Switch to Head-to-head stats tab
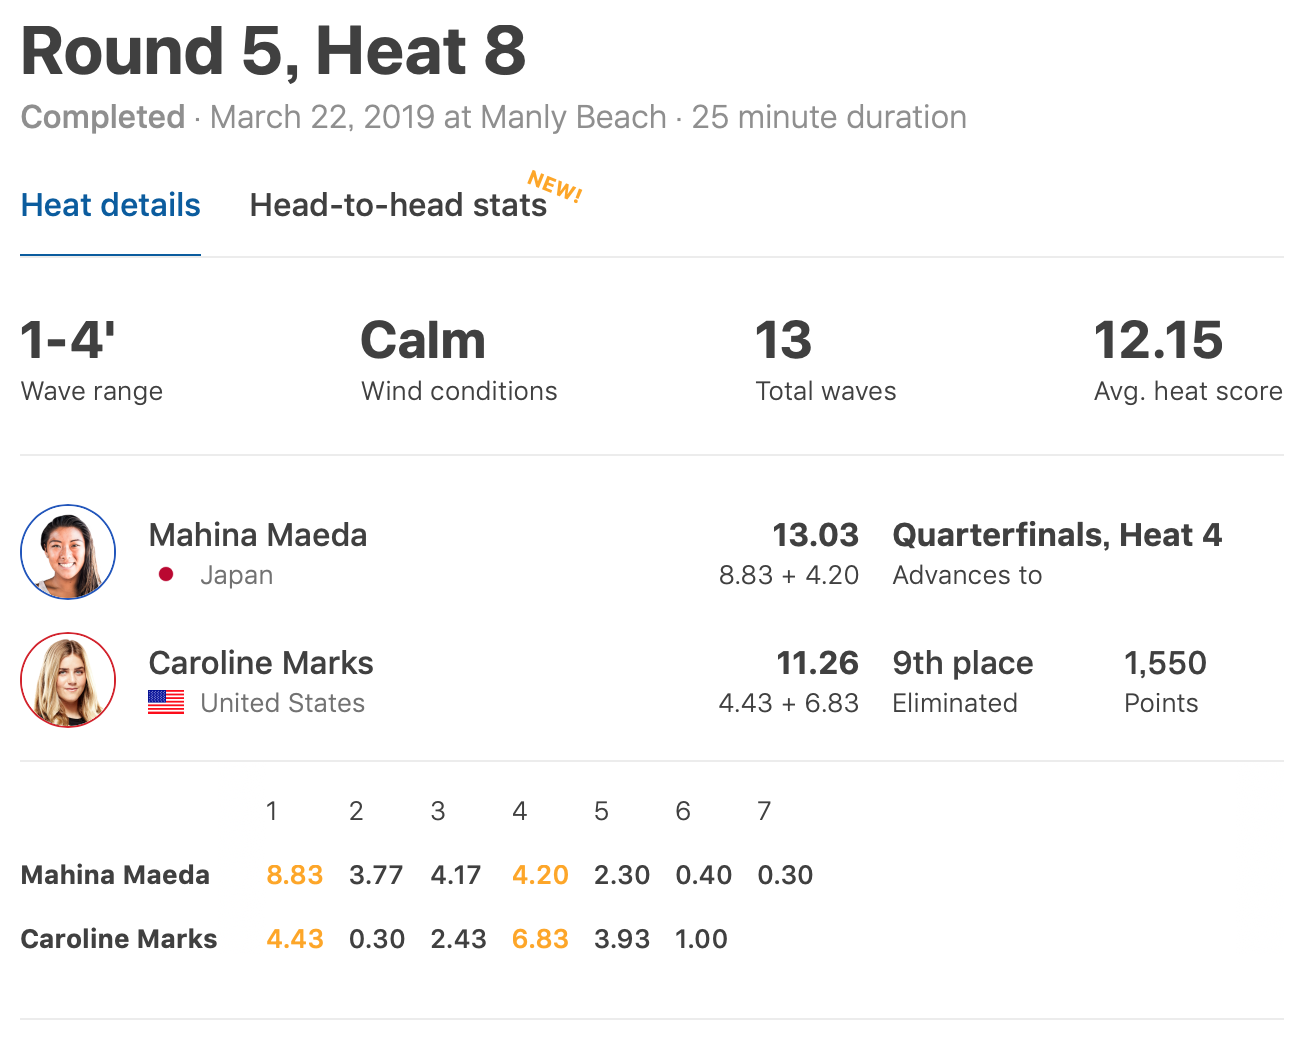 [x=398, y=205]
